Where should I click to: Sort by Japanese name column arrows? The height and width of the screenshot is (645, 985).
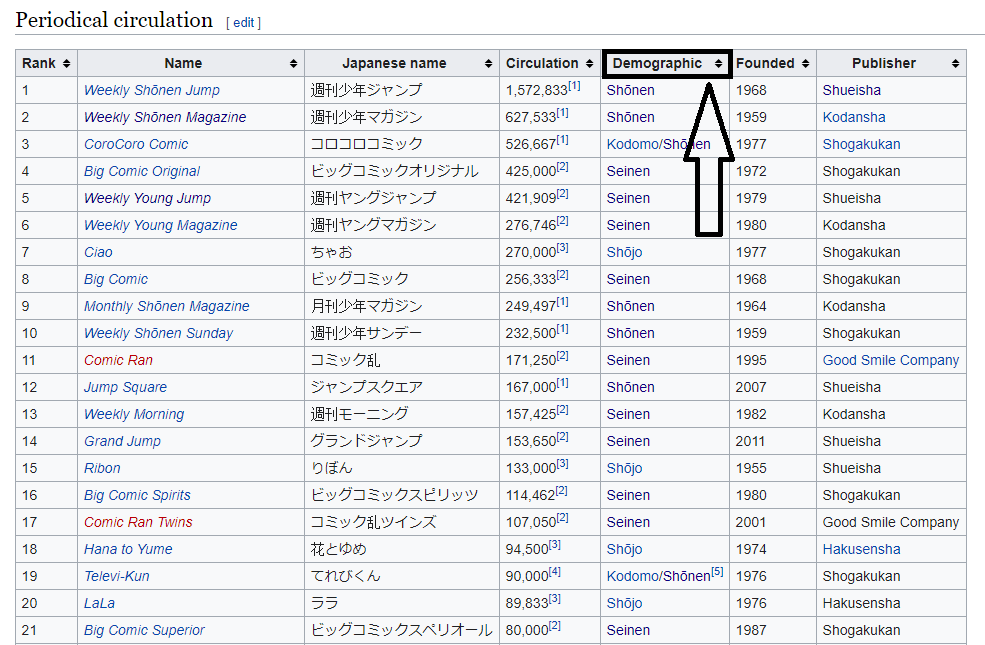coord(489,64)
